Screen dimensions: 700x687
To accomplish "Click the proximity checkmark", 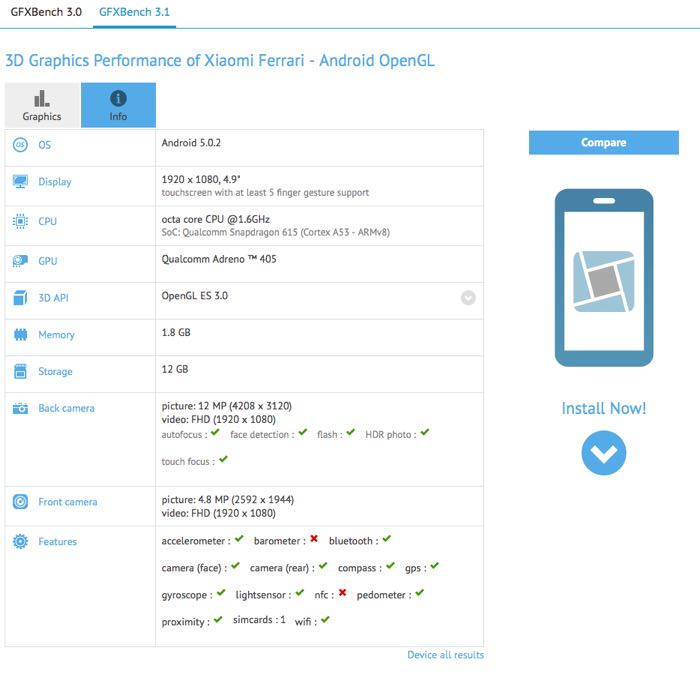I will [x=218, y=619].
